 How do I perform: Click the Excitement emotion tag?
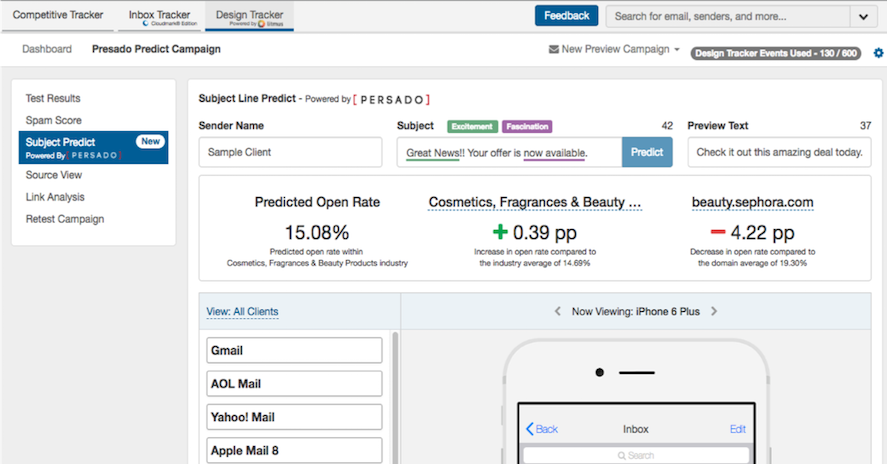click(x=472, y=126)
